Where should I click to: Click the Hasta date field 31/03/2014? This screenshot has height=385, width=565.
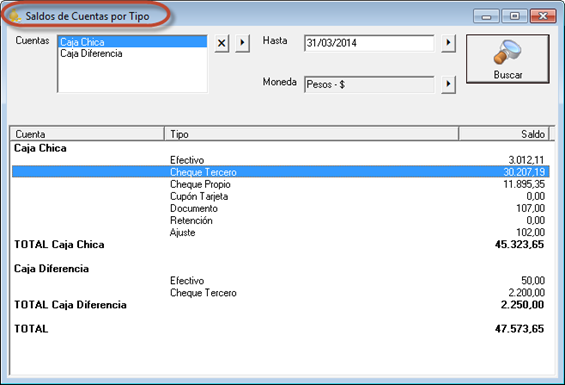point(369,43)
